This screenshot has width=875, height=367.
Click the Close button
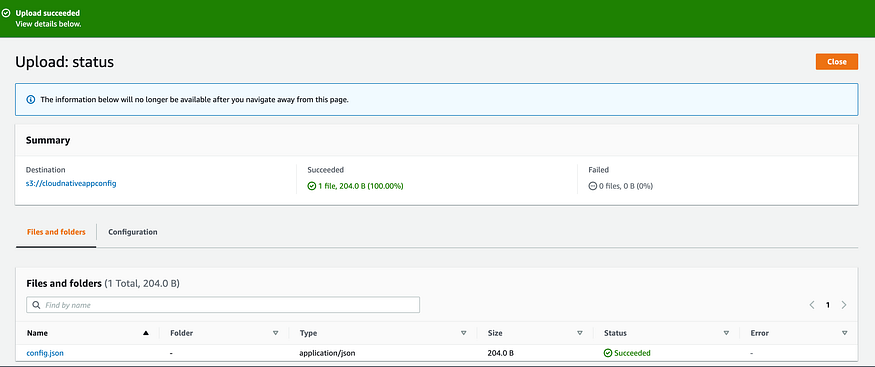(x=836, y=62)
